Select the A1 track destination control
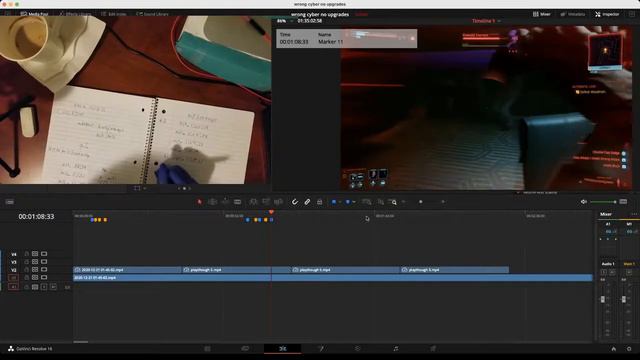This screenshot has height=360, width=640. click(13, 287)
